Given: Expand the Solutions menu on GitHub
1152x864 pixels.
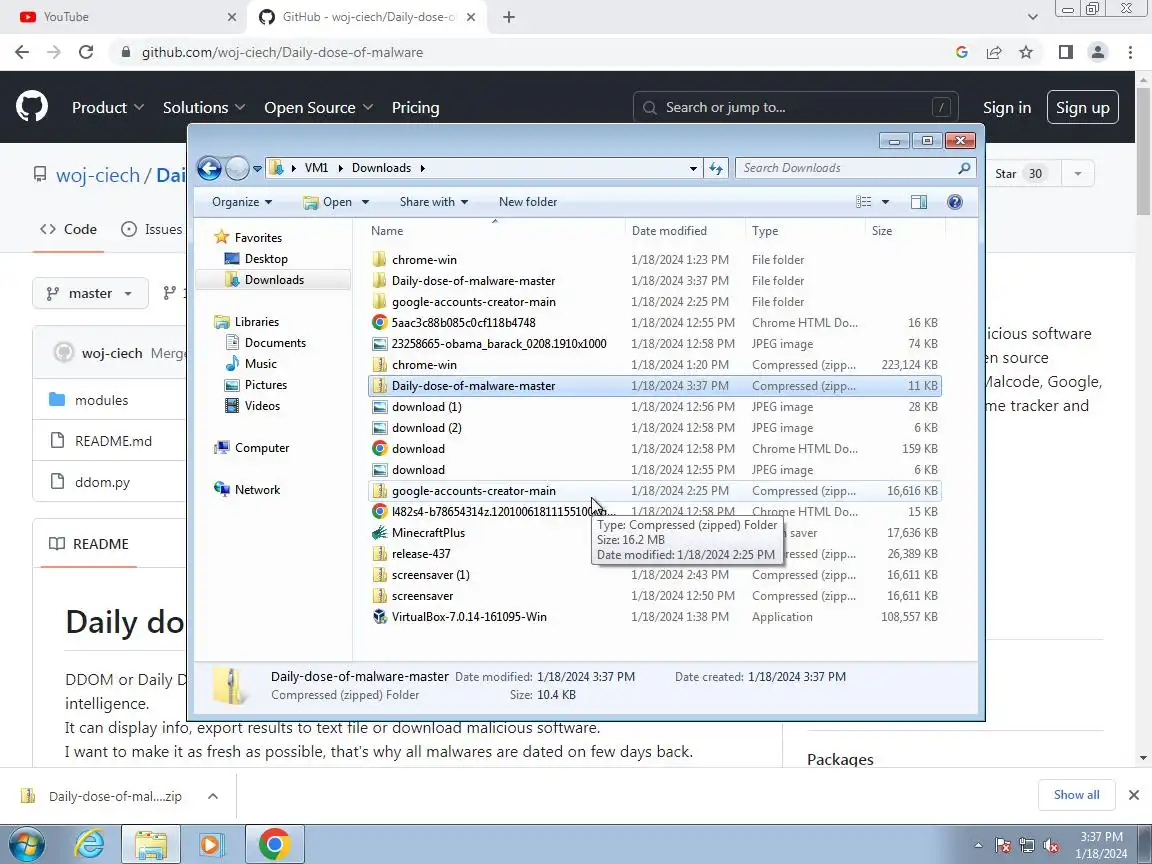Looking at the screenshot, I should point(204,107).
